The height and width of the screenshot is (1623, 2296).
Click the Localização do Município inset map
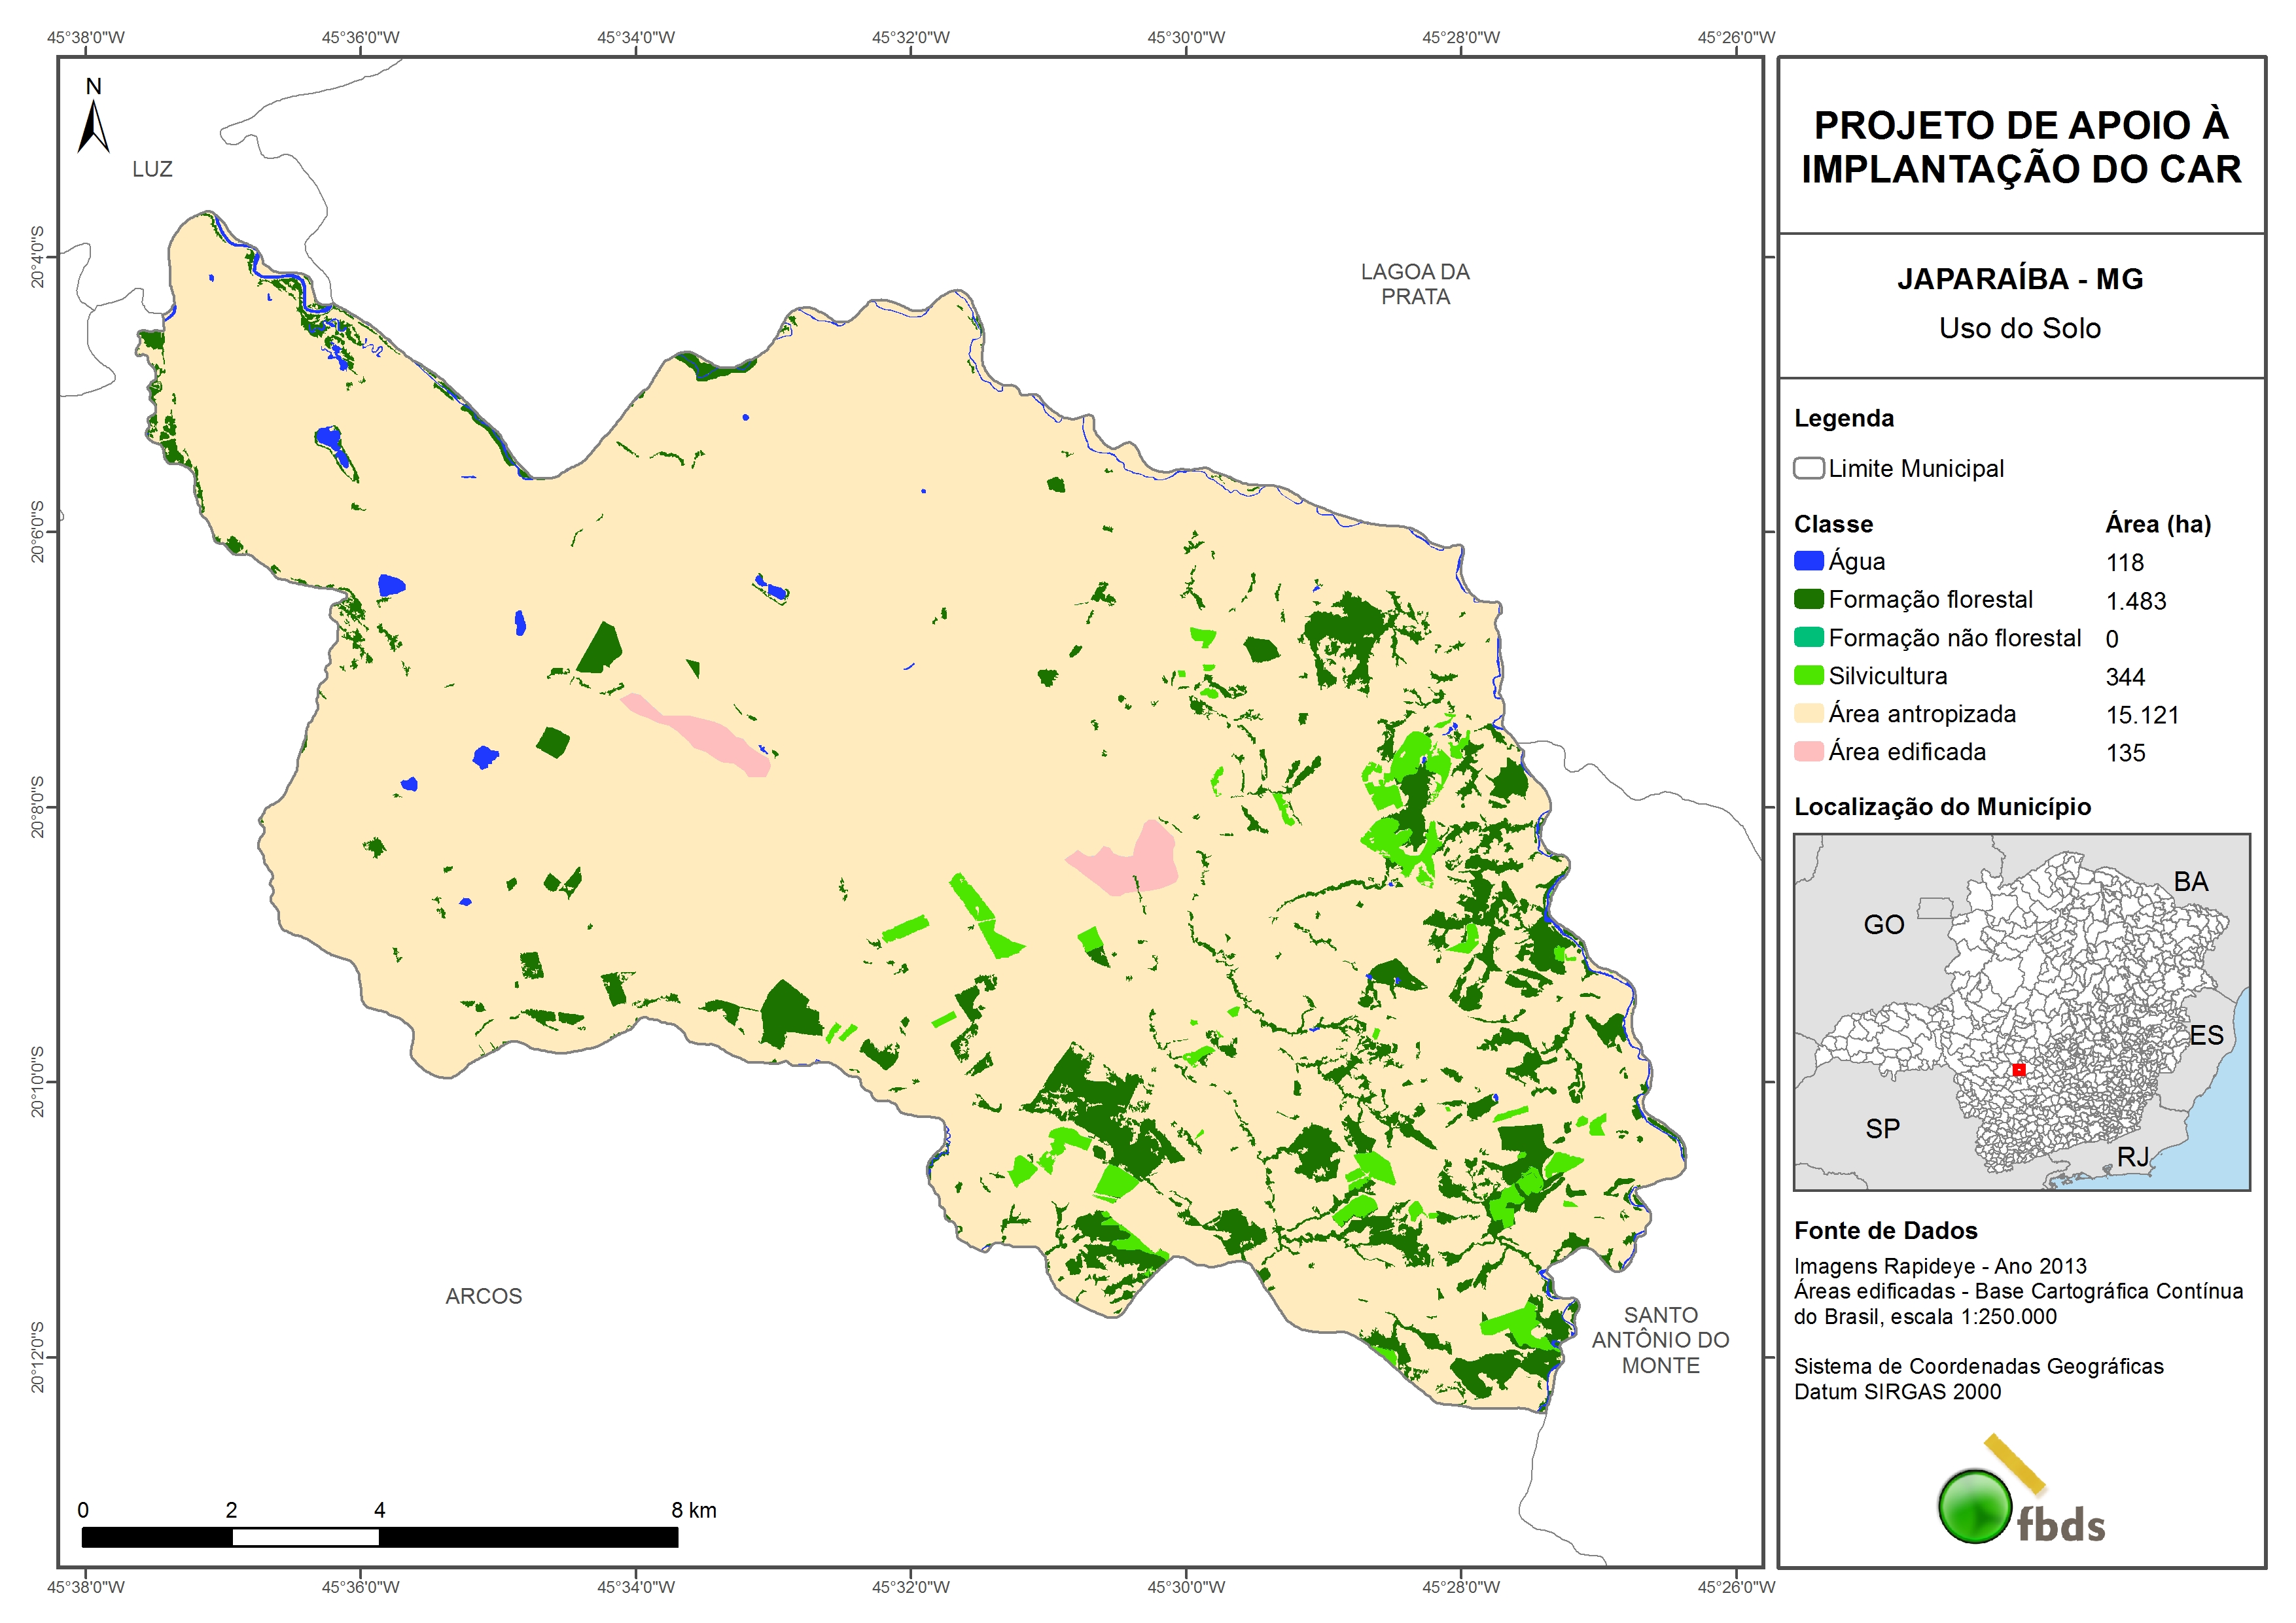pos(2021,1012)
